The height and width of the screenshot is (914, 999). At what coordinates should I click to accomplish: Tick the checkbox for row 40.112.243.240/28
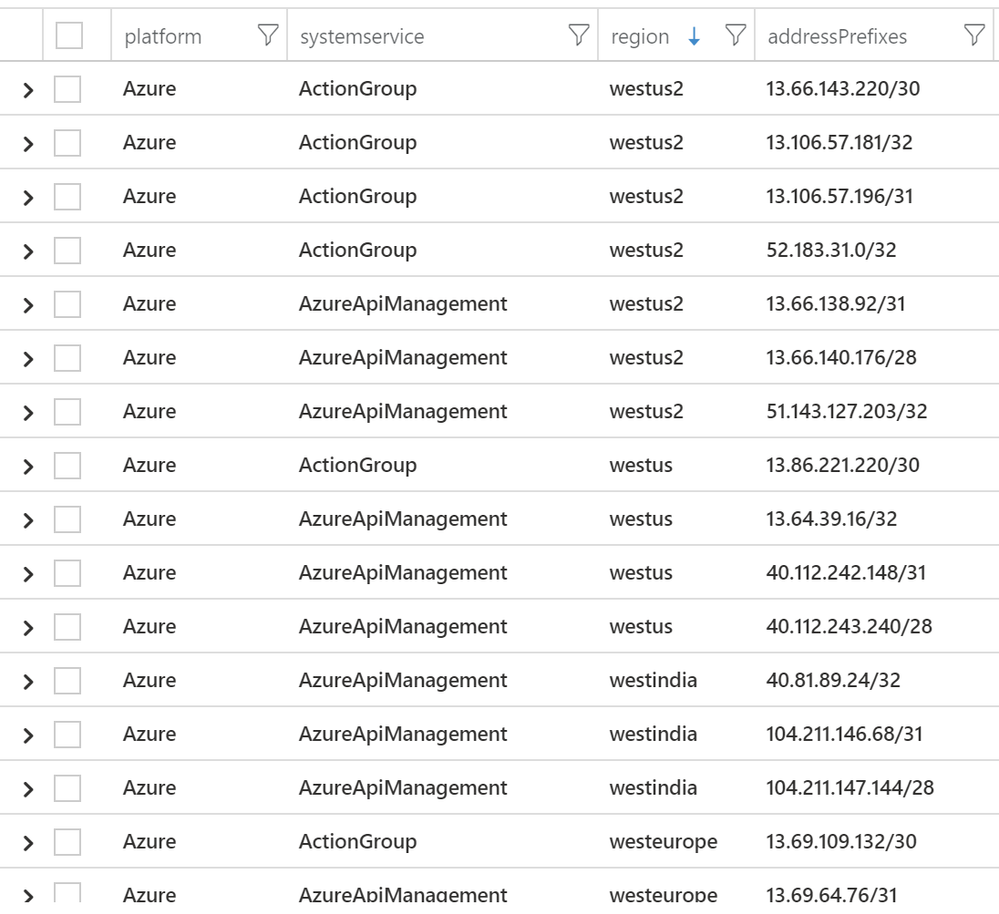(68, 627)
